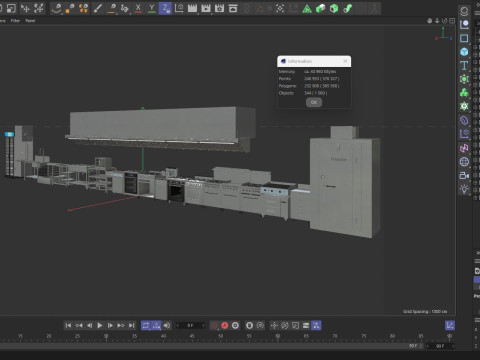Click the MoGraph cloner green spheres icon
This screenshot has height=360, width=480.
[x=464, y=93]
